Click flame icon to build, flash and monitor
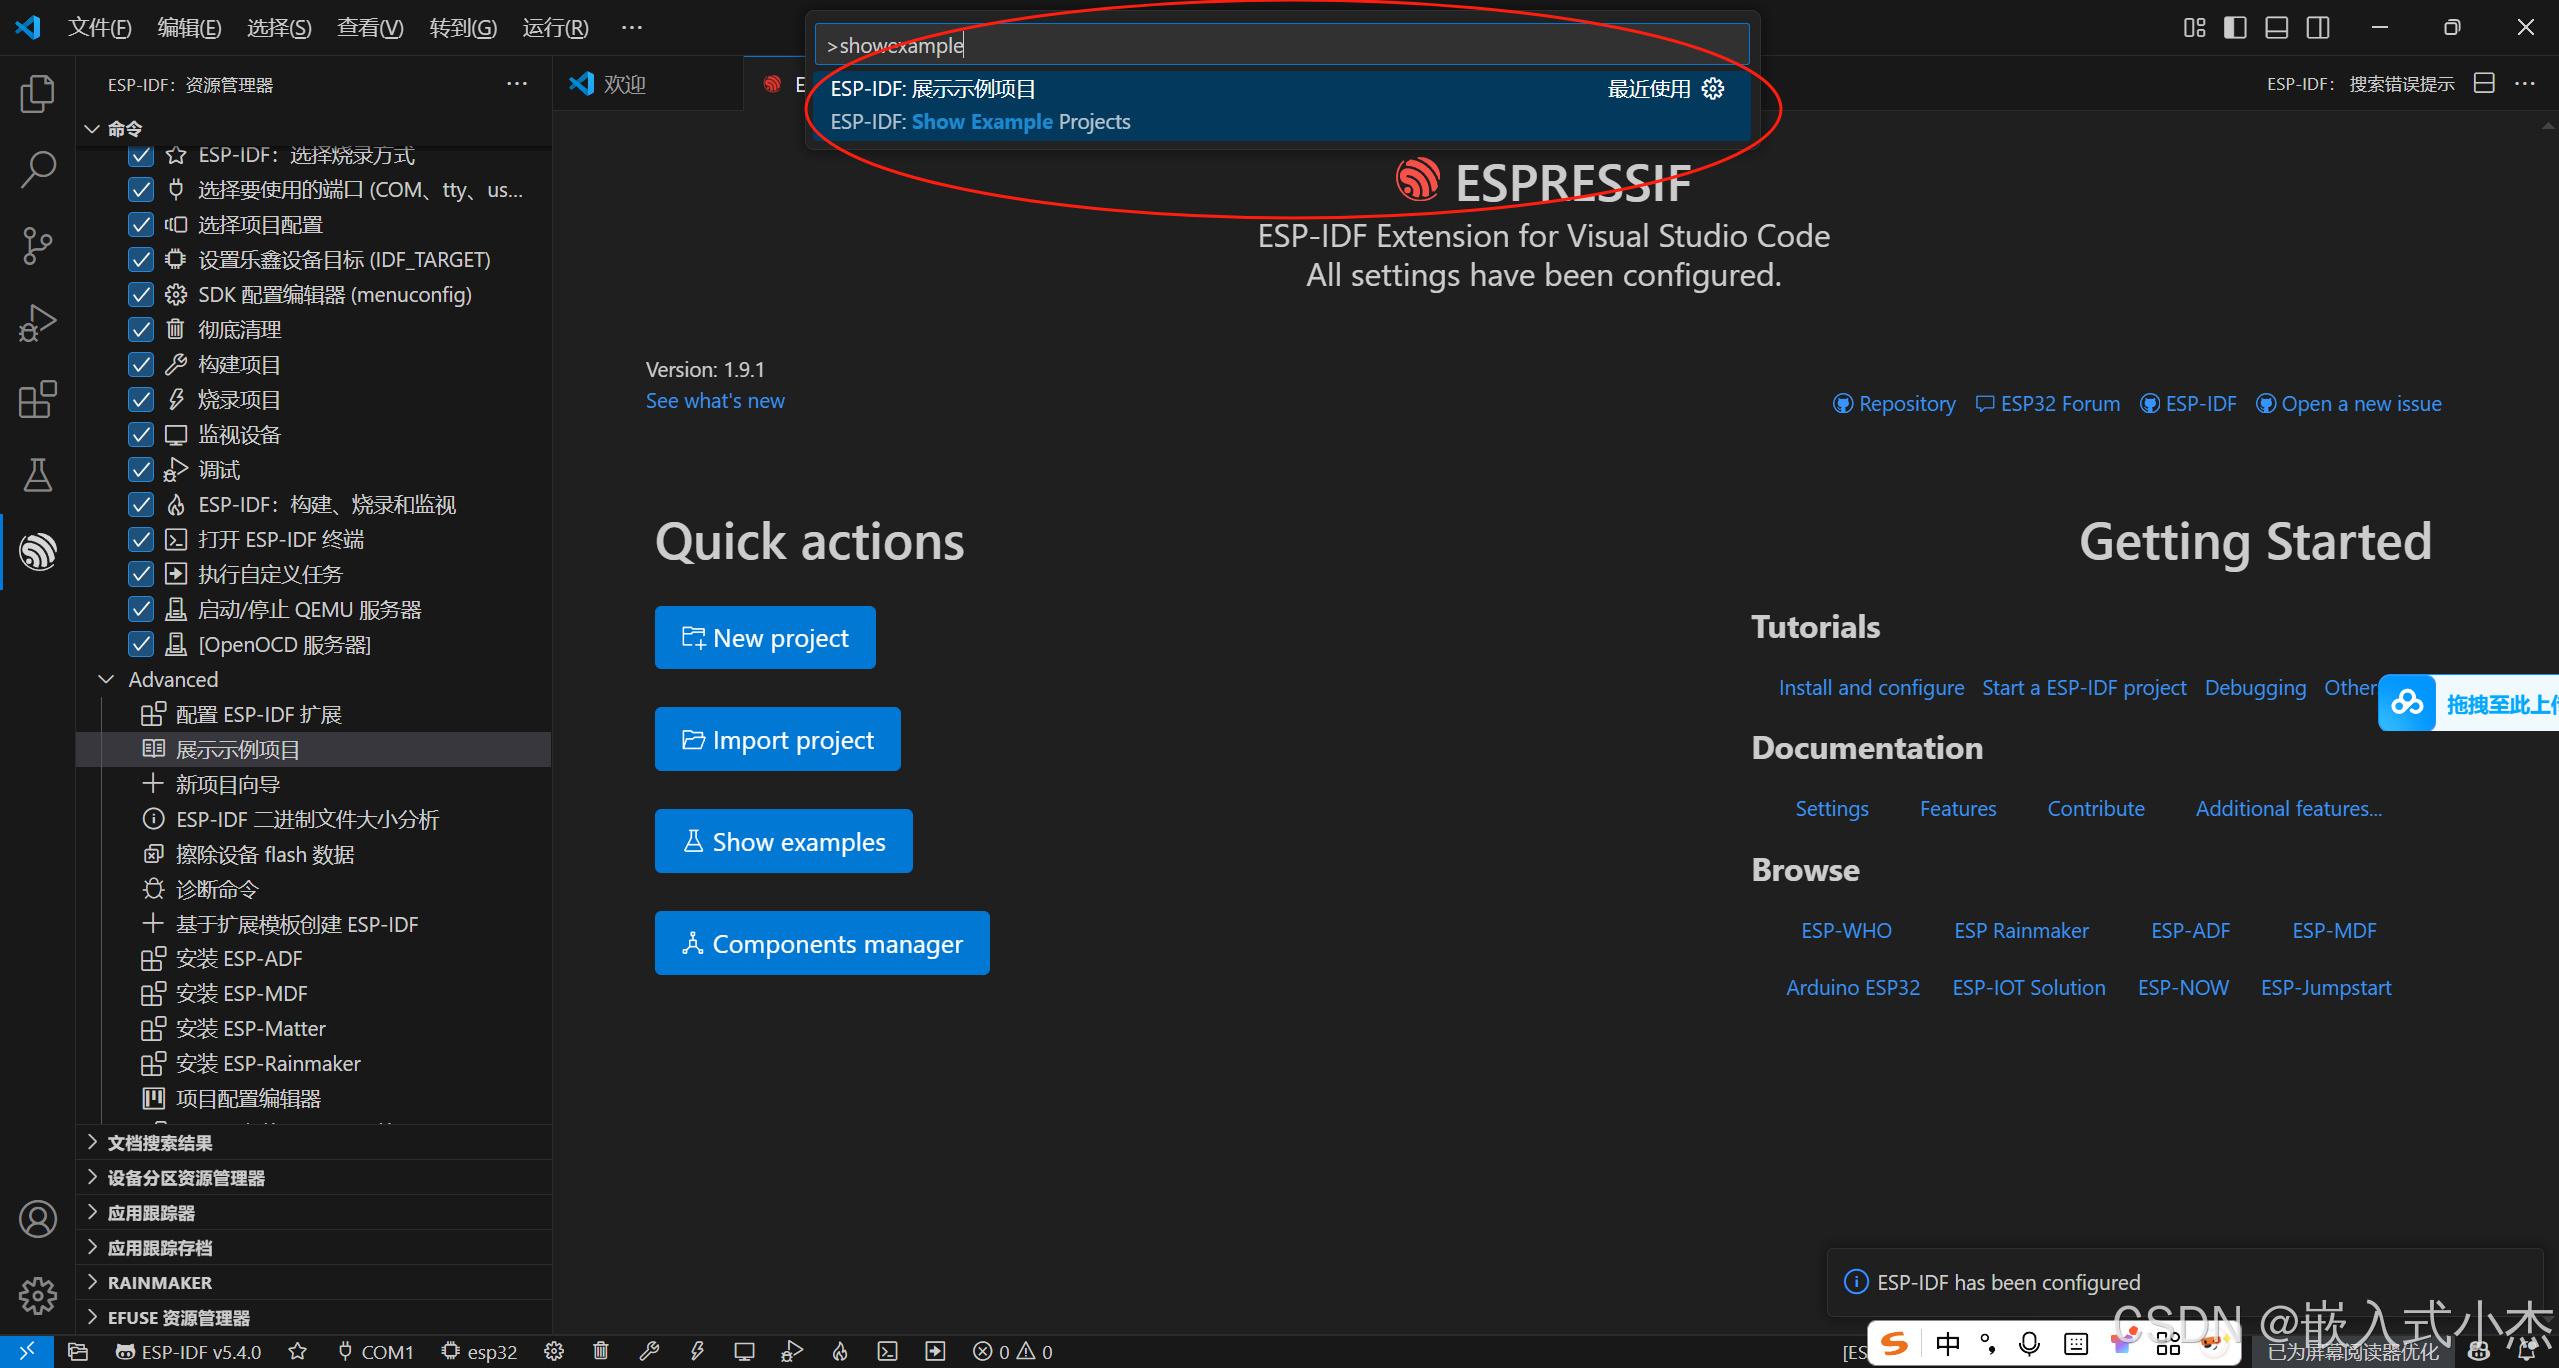This screenshot has height=1368, width=2559. [x=839, y=1351]
